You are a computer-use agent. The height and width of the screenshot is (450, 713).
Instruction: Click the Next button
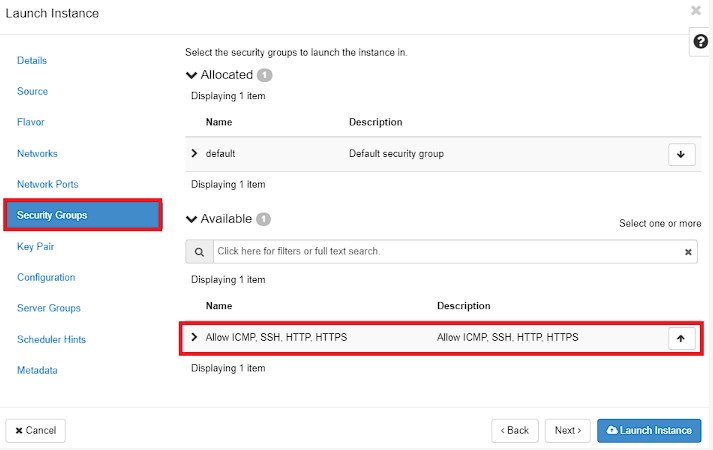[x=567, y=430]
